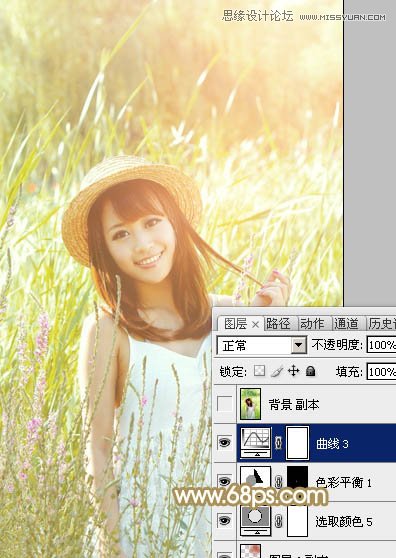Select the 色彩平衡 1 layer name
The height and width of the screenshot is (558, 396).
pyautogui.click(x=344, y=483)
